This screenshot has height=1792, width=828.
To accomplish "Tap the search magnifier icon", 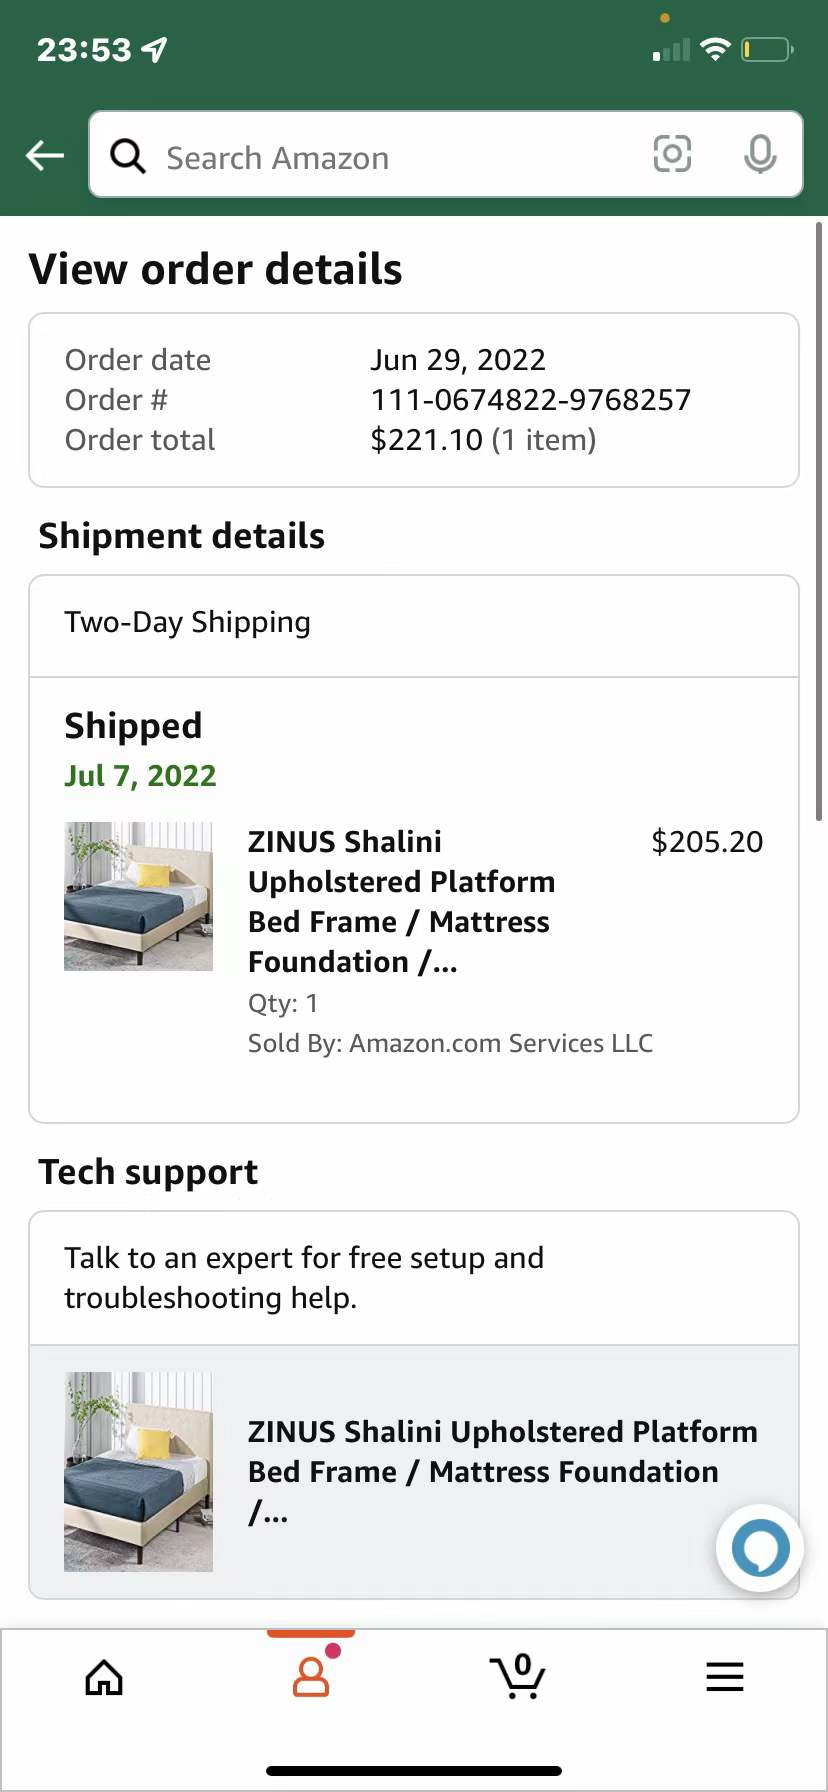I will click(128, 156).
